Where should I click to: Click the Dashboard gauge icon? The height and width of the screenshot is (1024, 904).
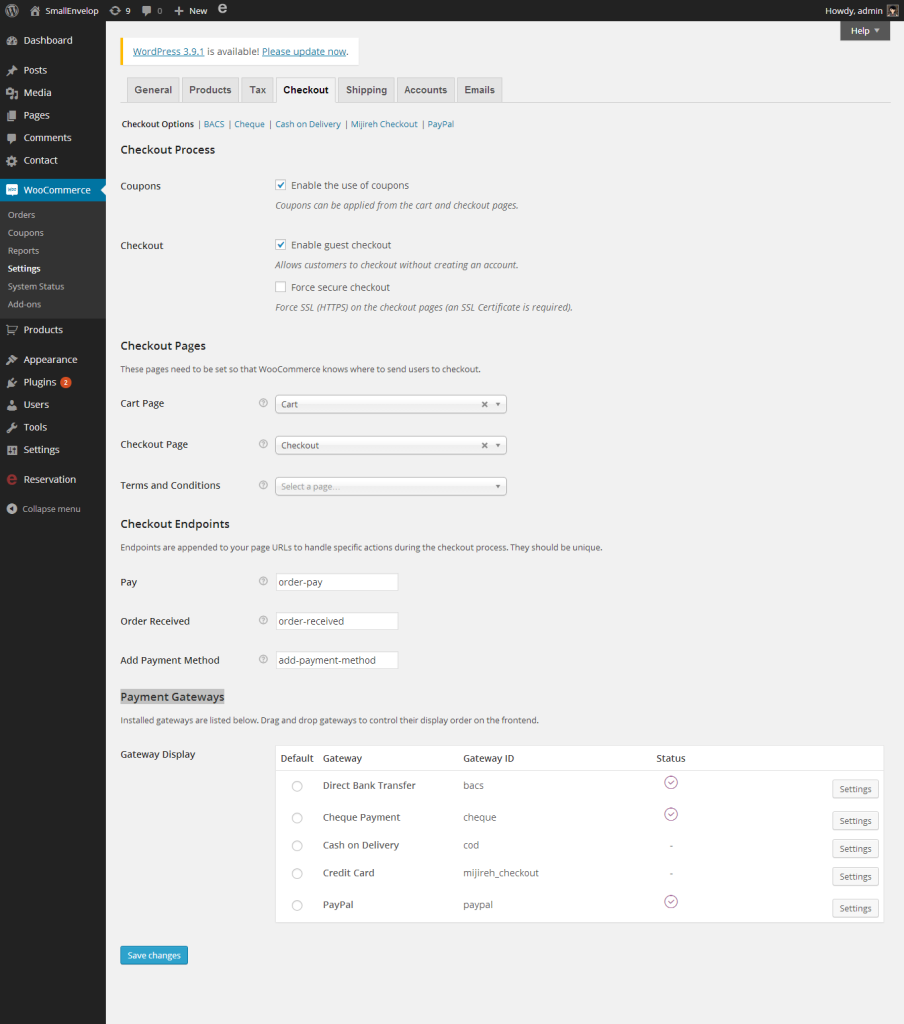tap(12, 40)
